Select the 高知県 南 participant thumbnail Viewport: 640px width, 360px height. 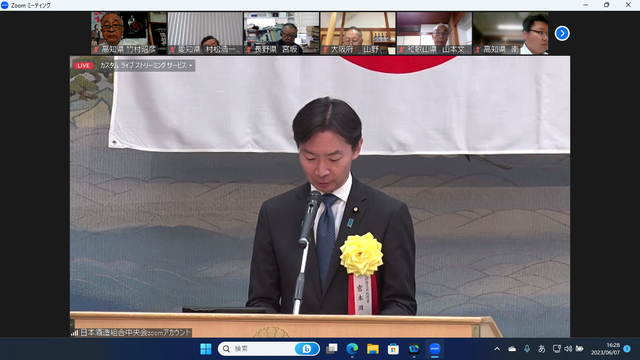(x=511, y=33)
